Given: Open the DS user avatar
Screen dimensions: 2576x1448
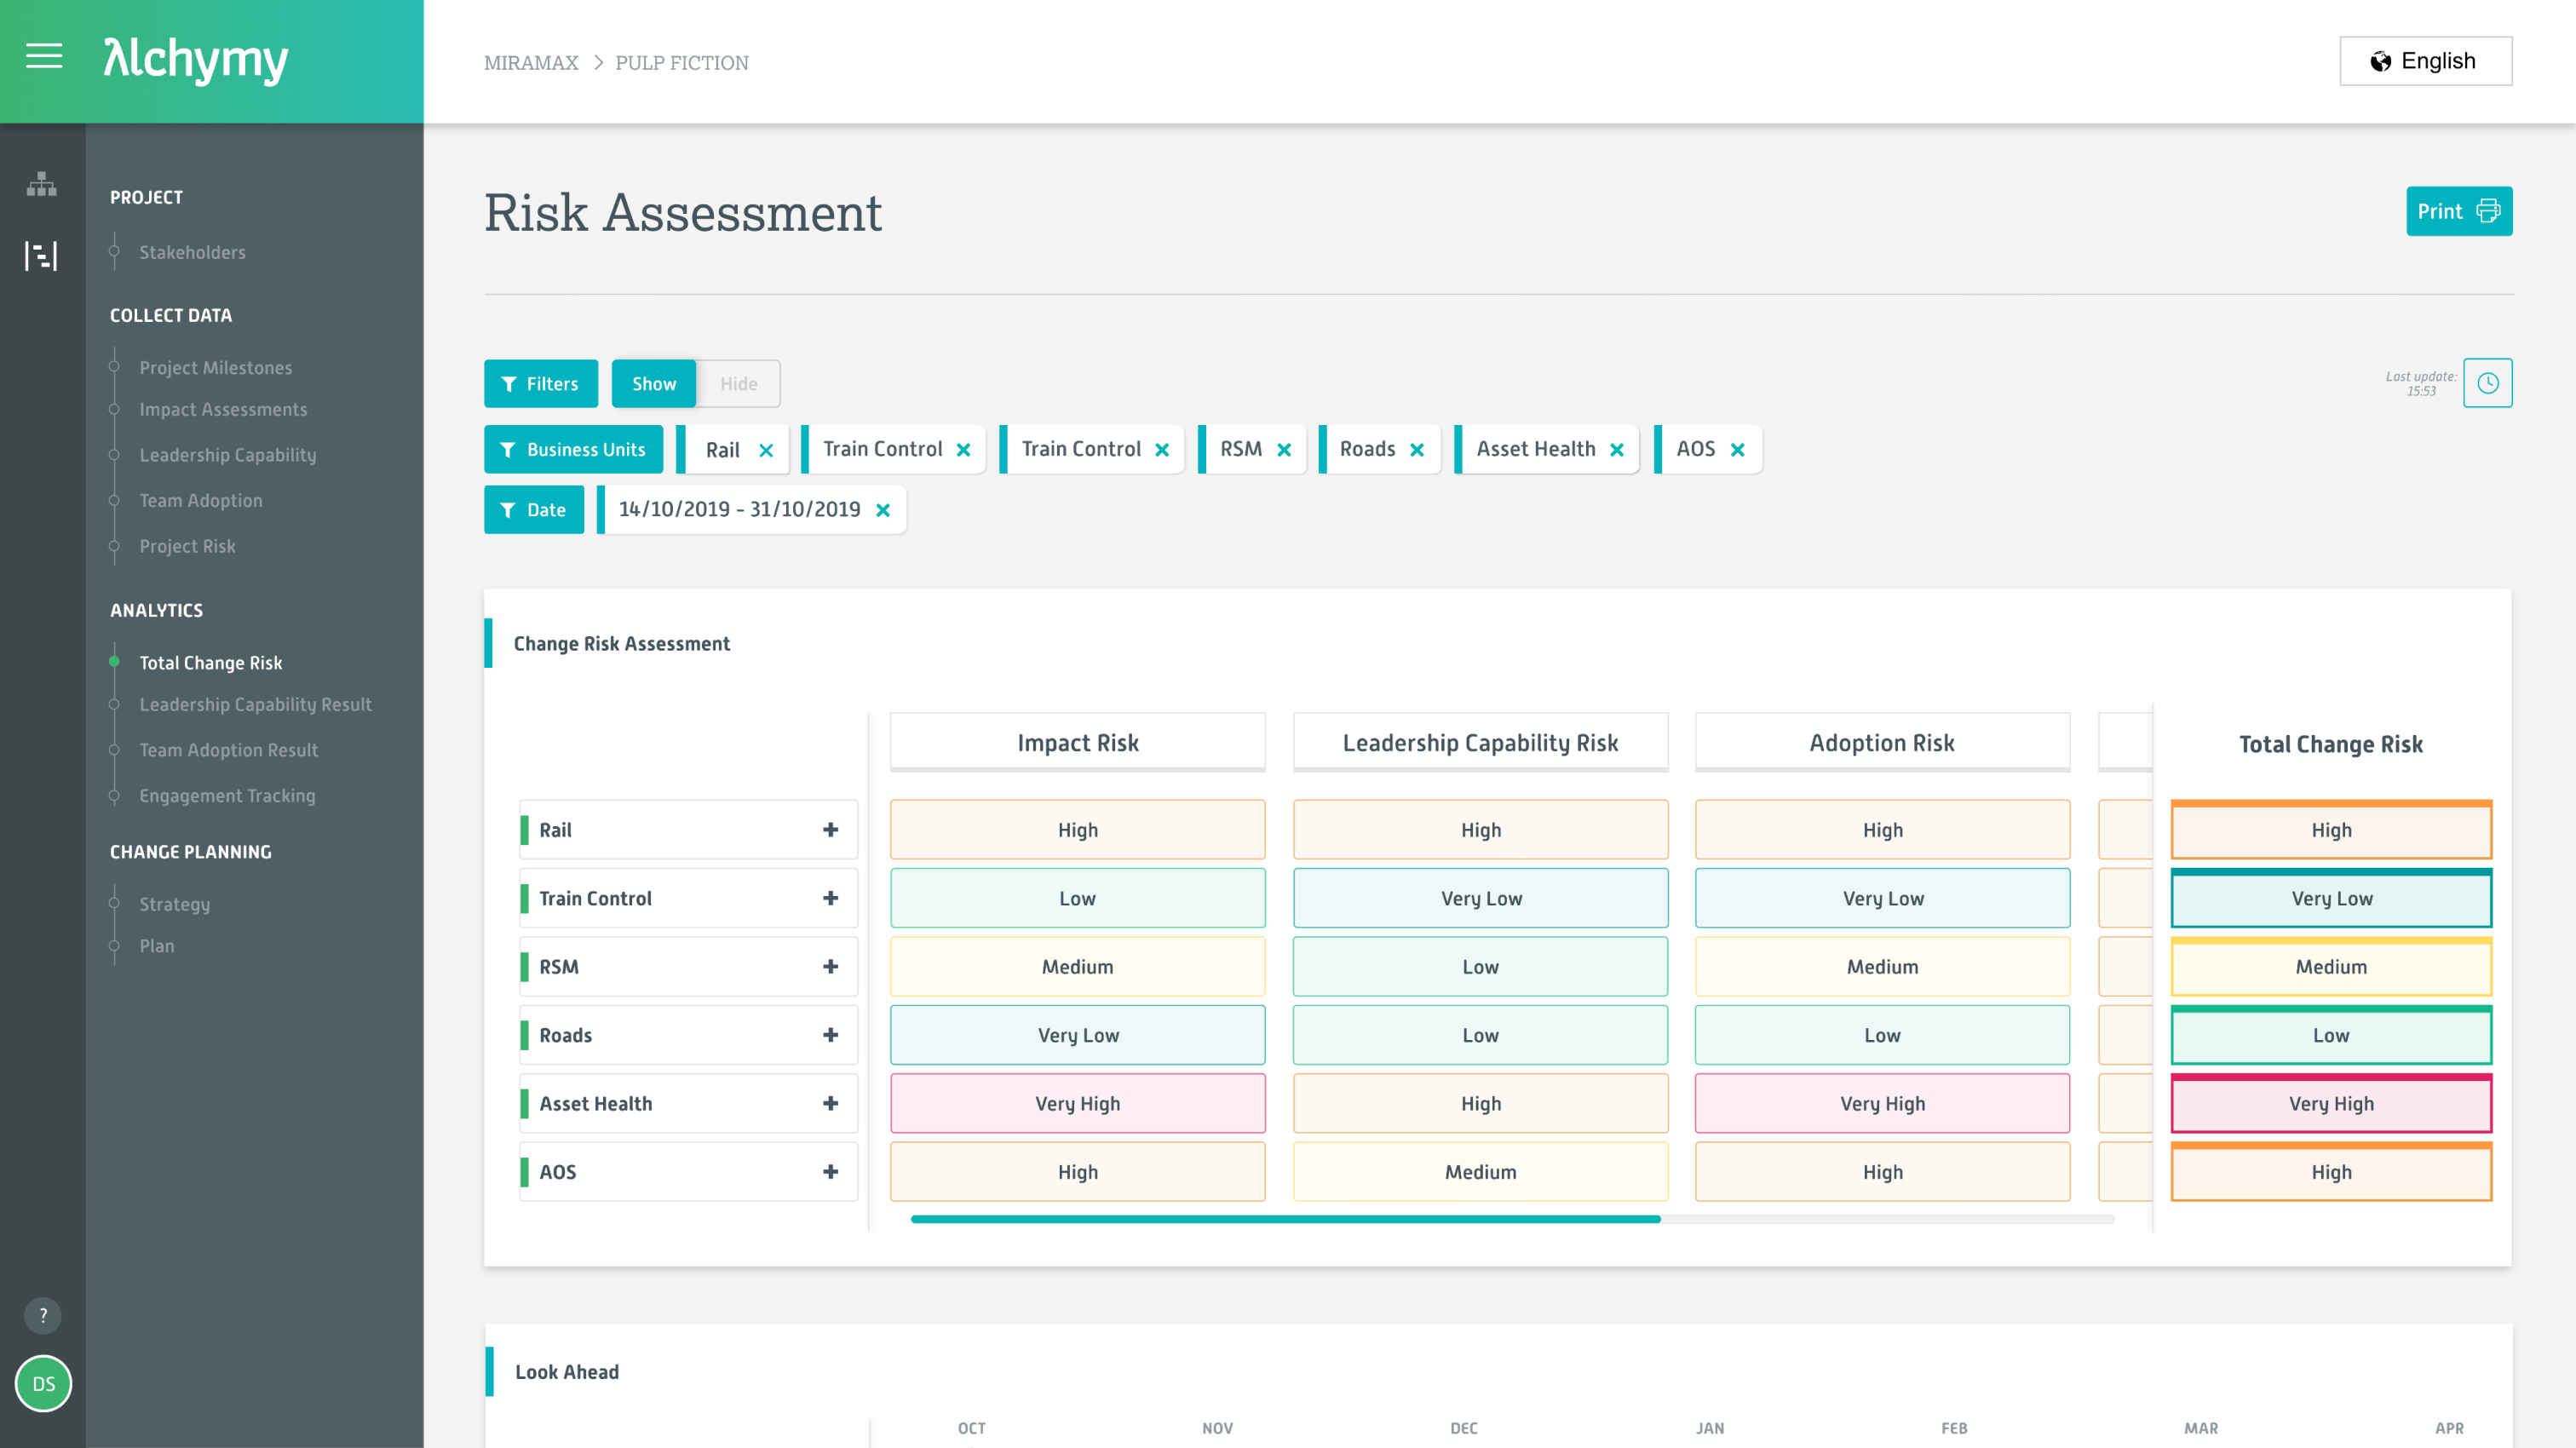Looking at the screenshot, I should 43,1384.
